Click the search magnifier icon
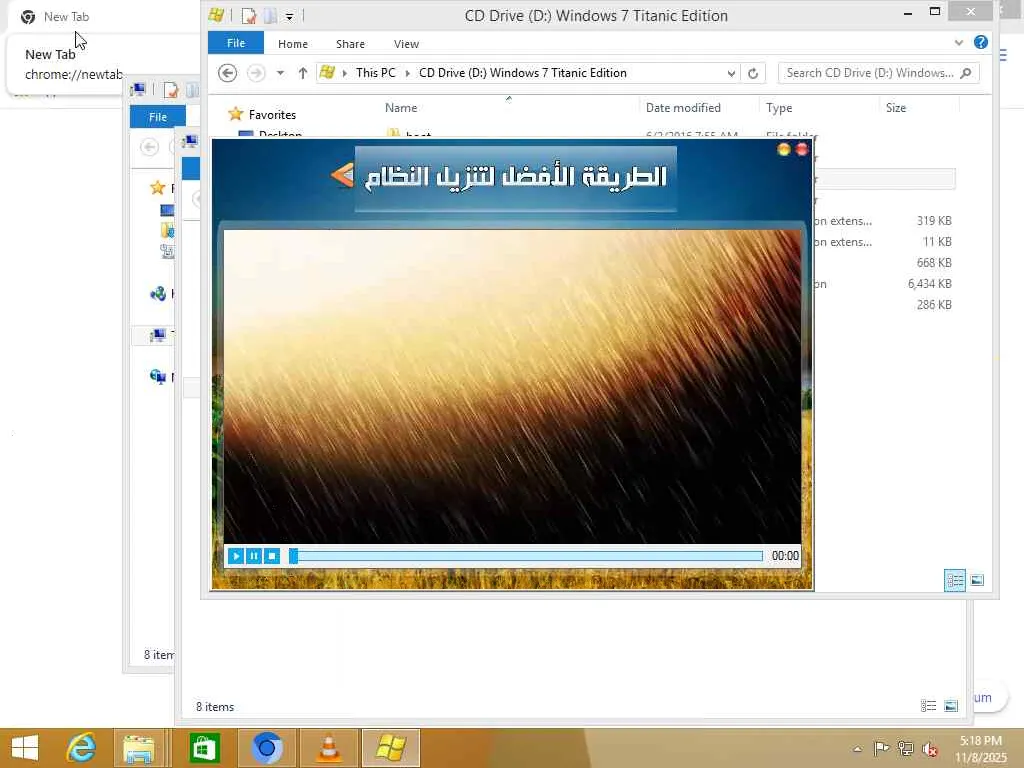 (966, 73)
